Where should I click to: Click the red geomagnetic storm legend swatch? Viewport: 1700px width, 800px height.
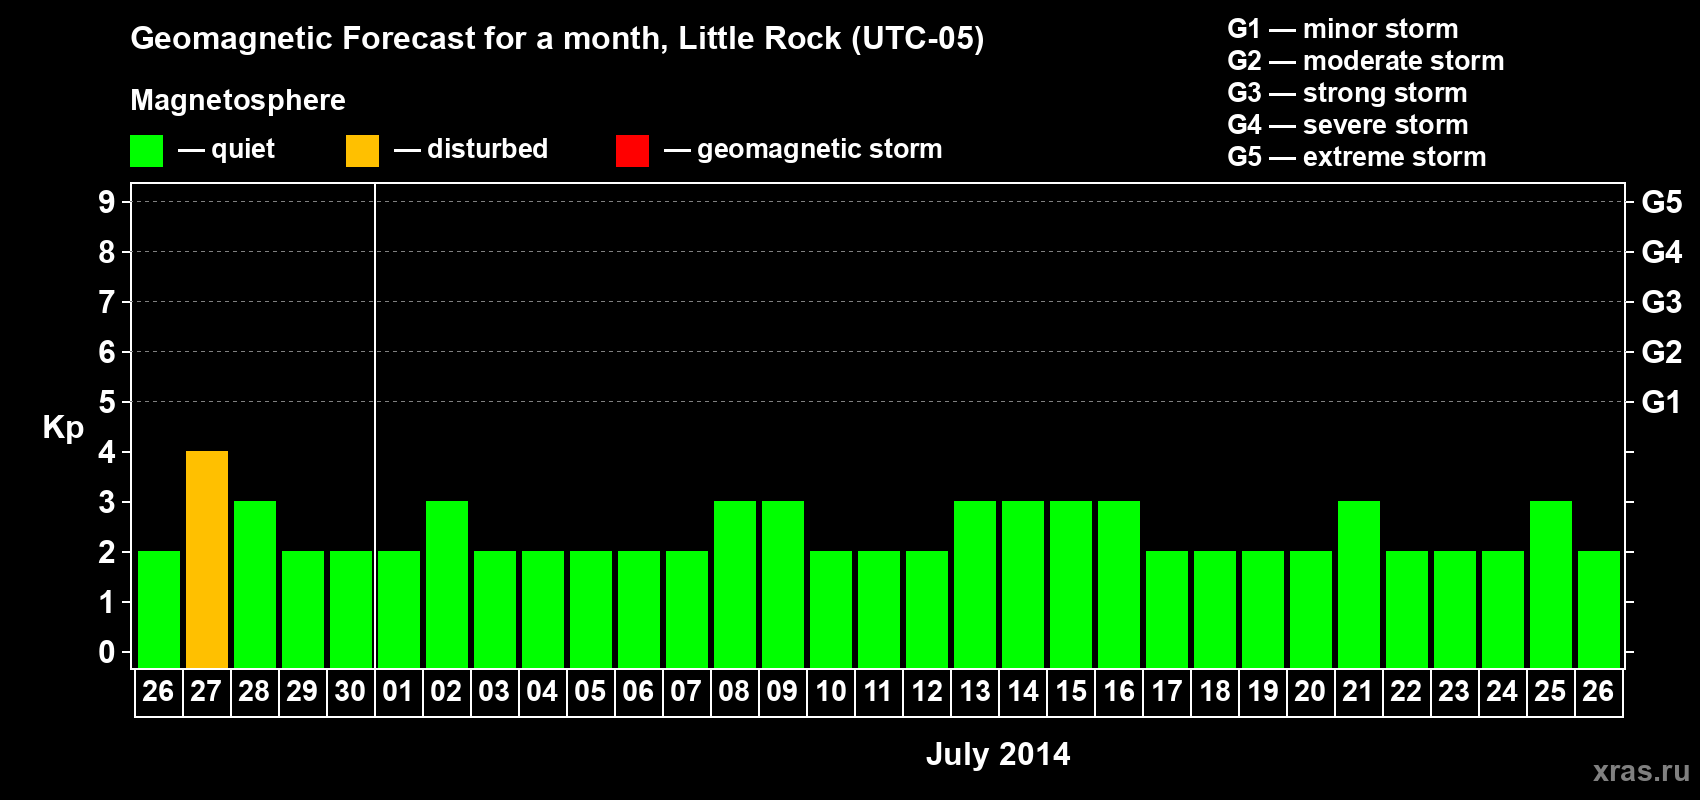pyautogui.click(x=632, y=151)
